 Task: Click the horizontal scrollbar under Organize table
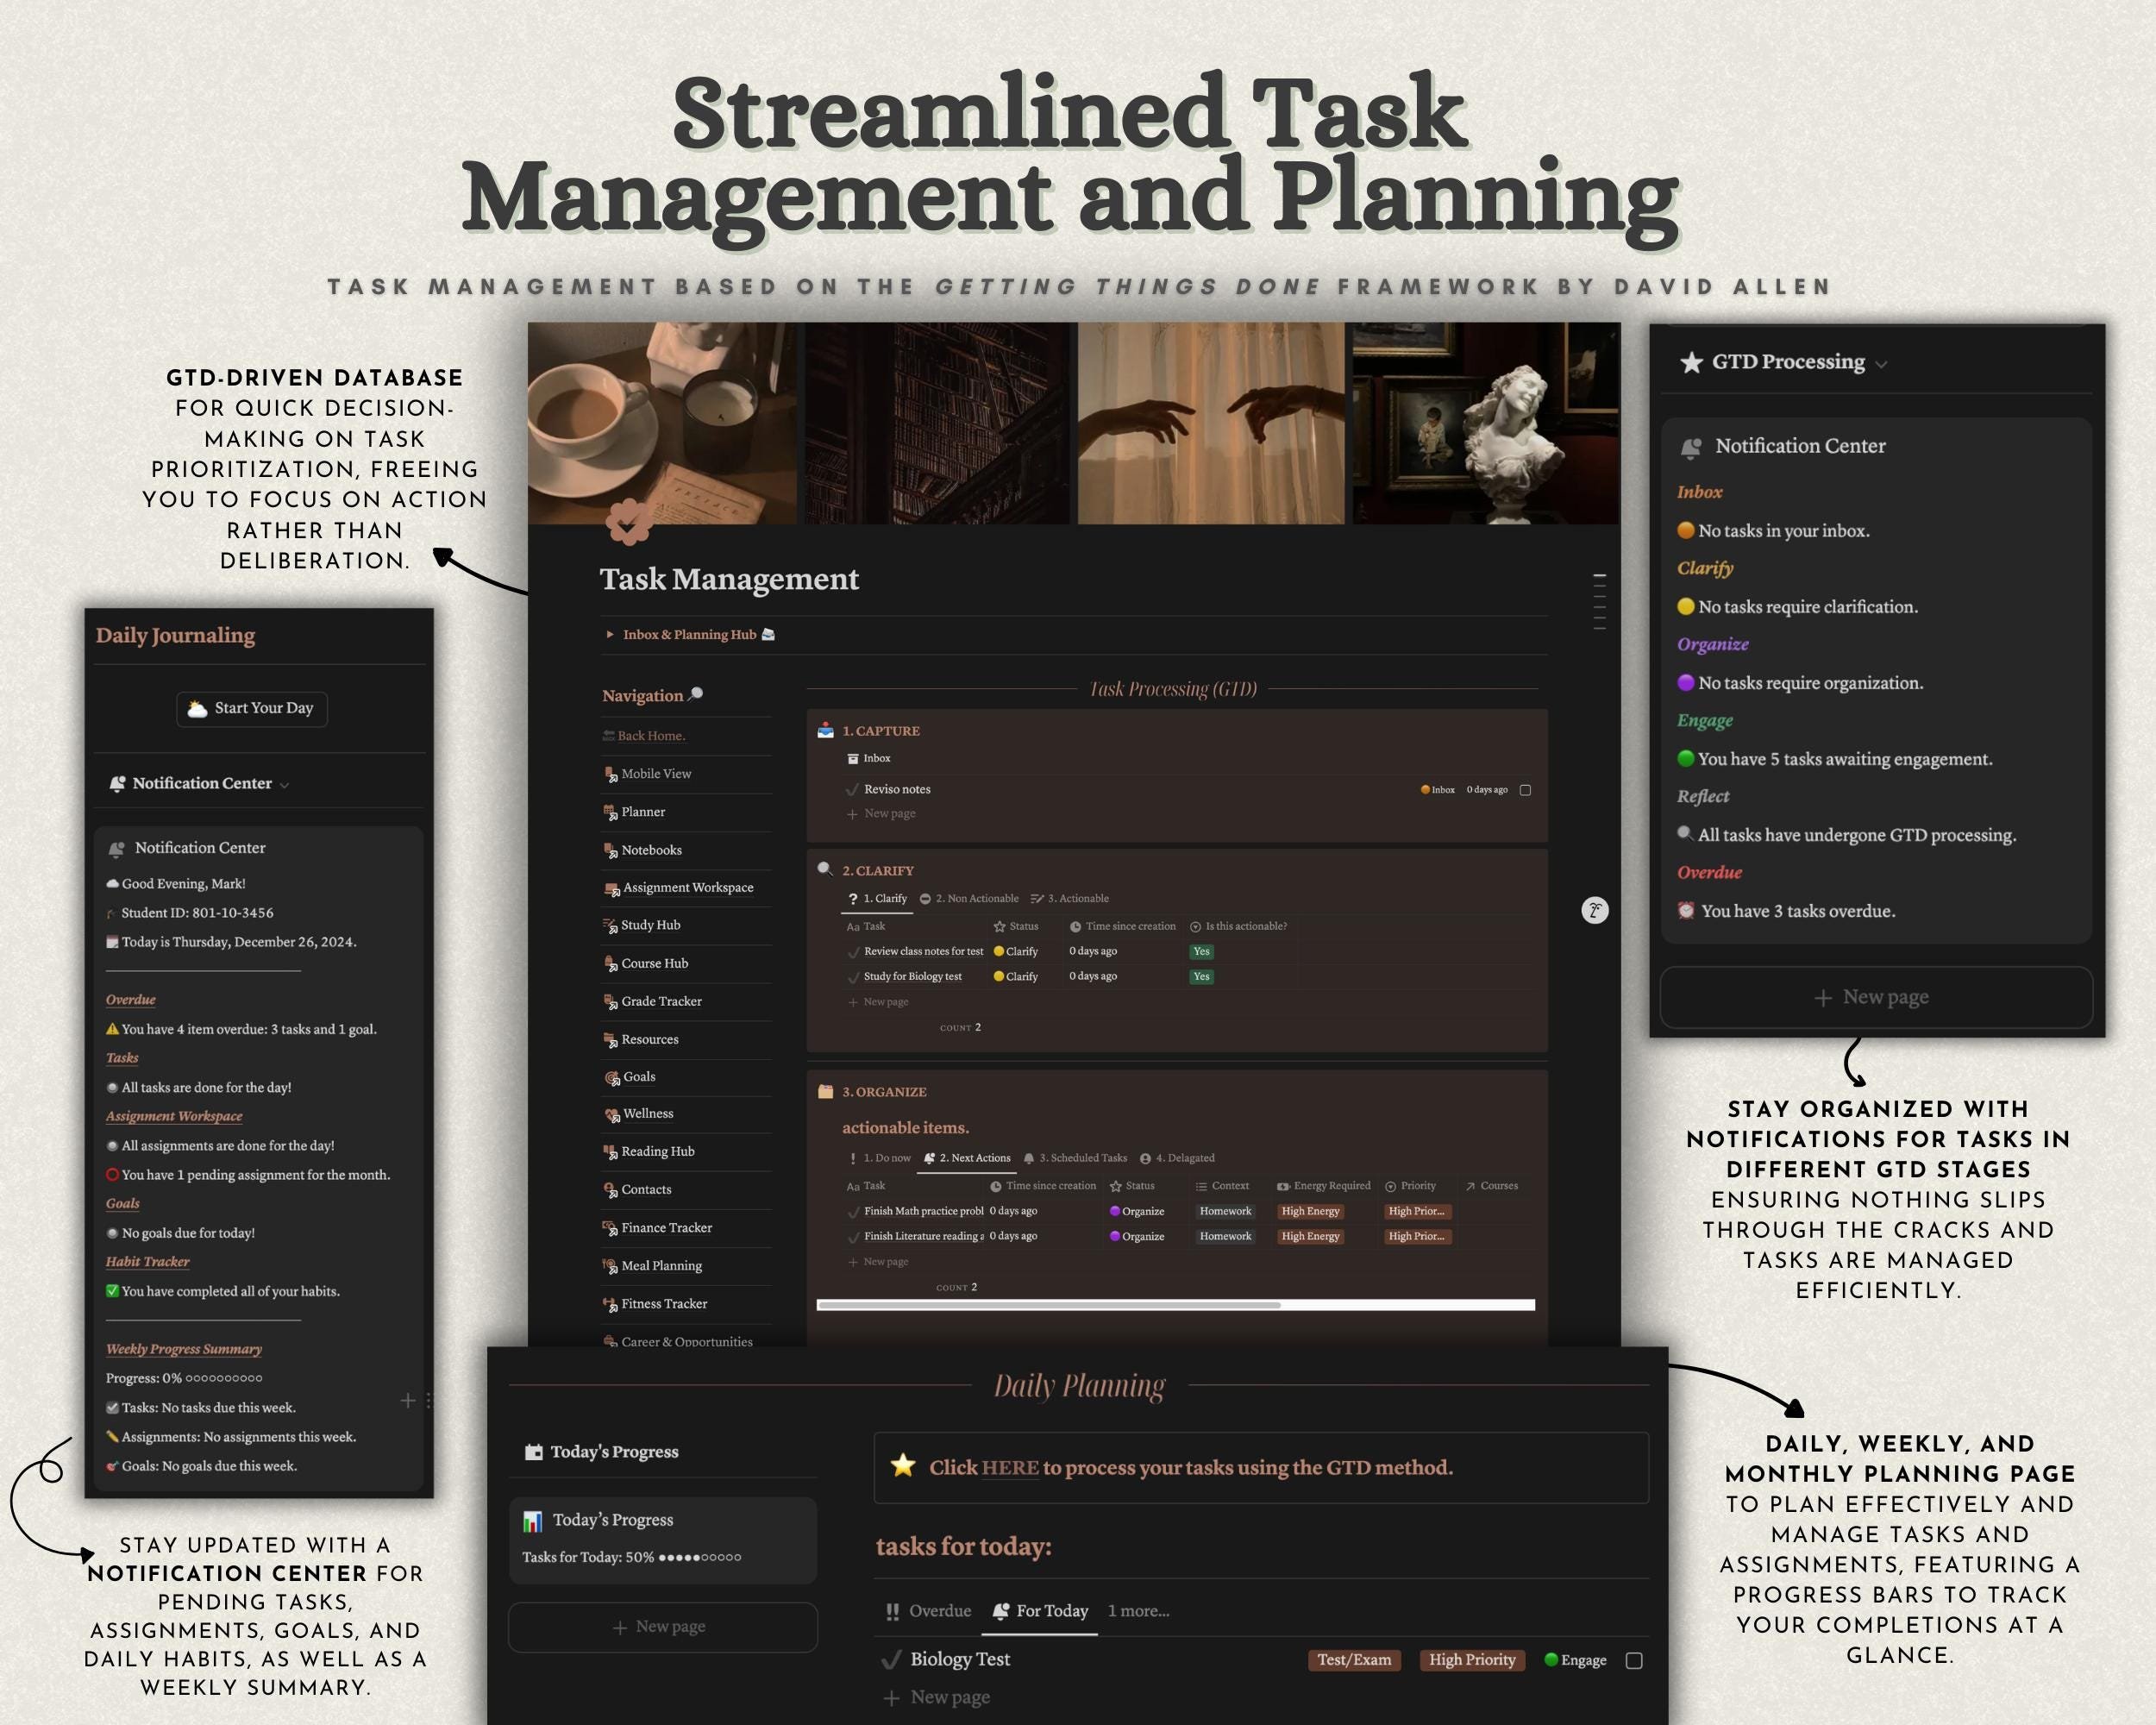(1175, 1304)
